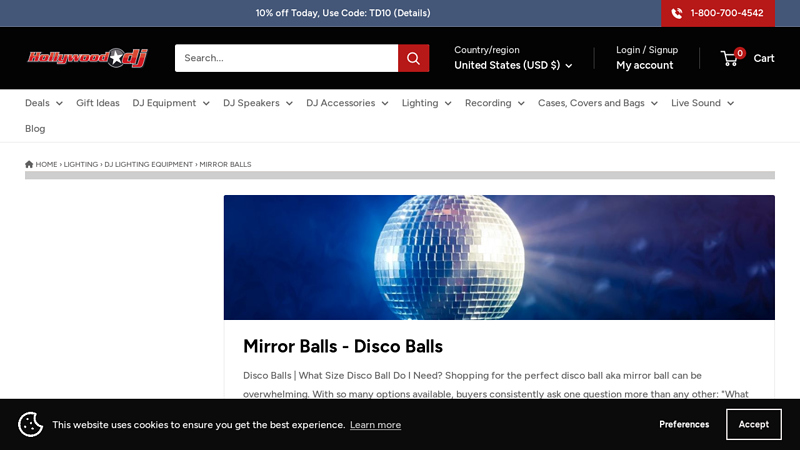
Task: Go to DJ LIGHTING EQUIPMENT breadcrumb
Action: point(148,164)
